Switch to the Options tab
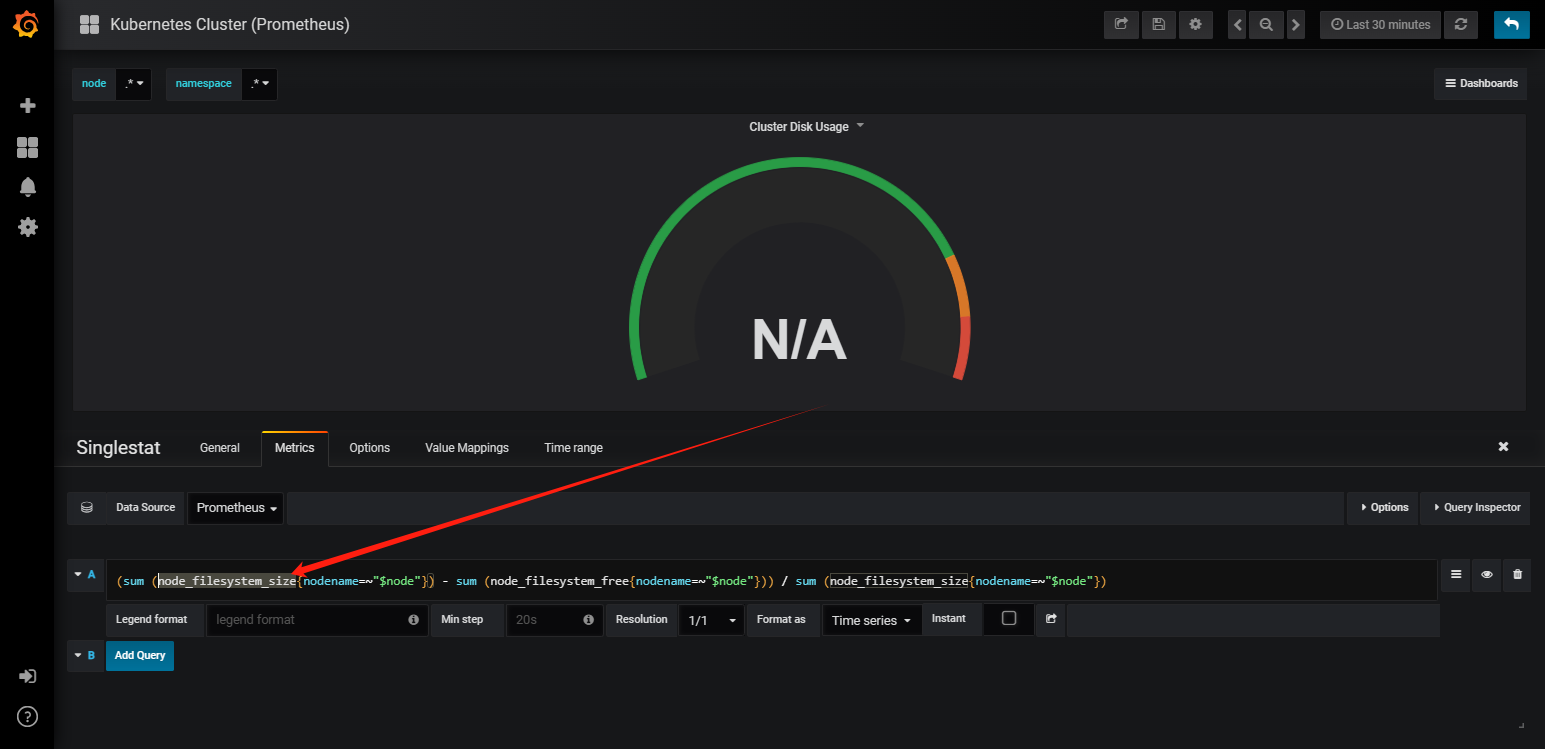Viewport: 1545px width, 749px height. point(369,448)
